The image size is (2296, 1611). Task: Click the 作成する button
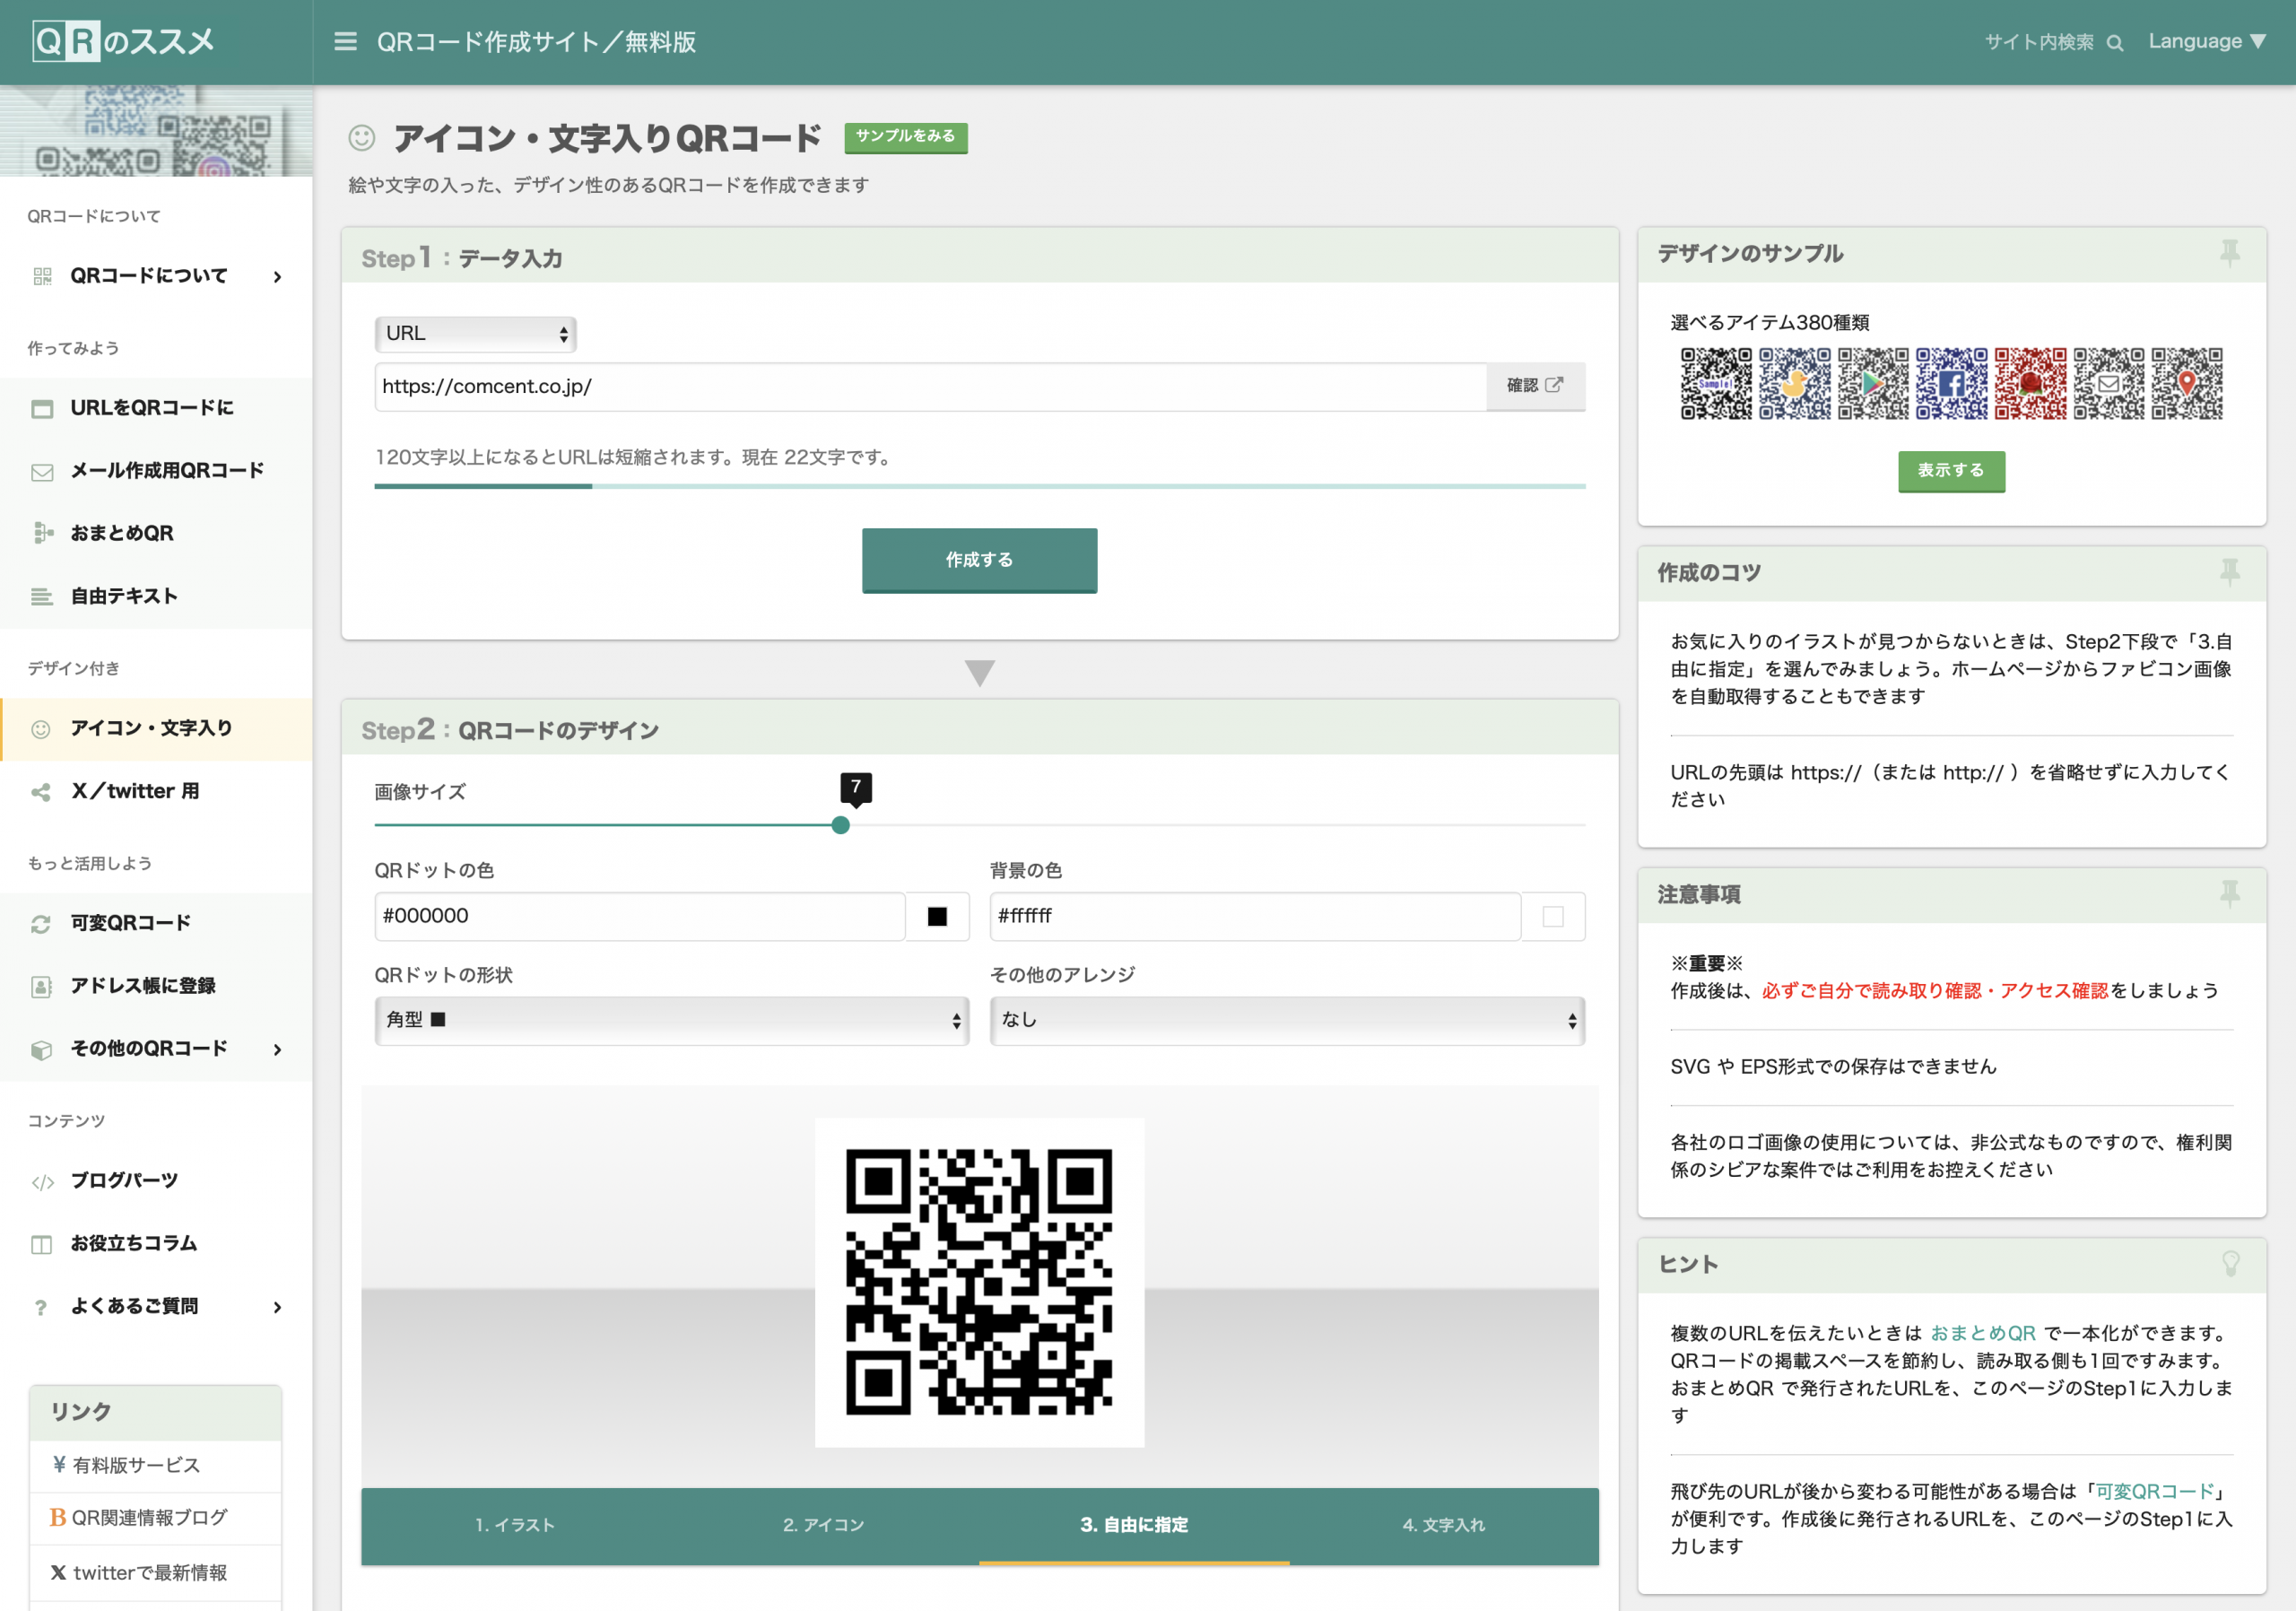click(x=979, y=560)
